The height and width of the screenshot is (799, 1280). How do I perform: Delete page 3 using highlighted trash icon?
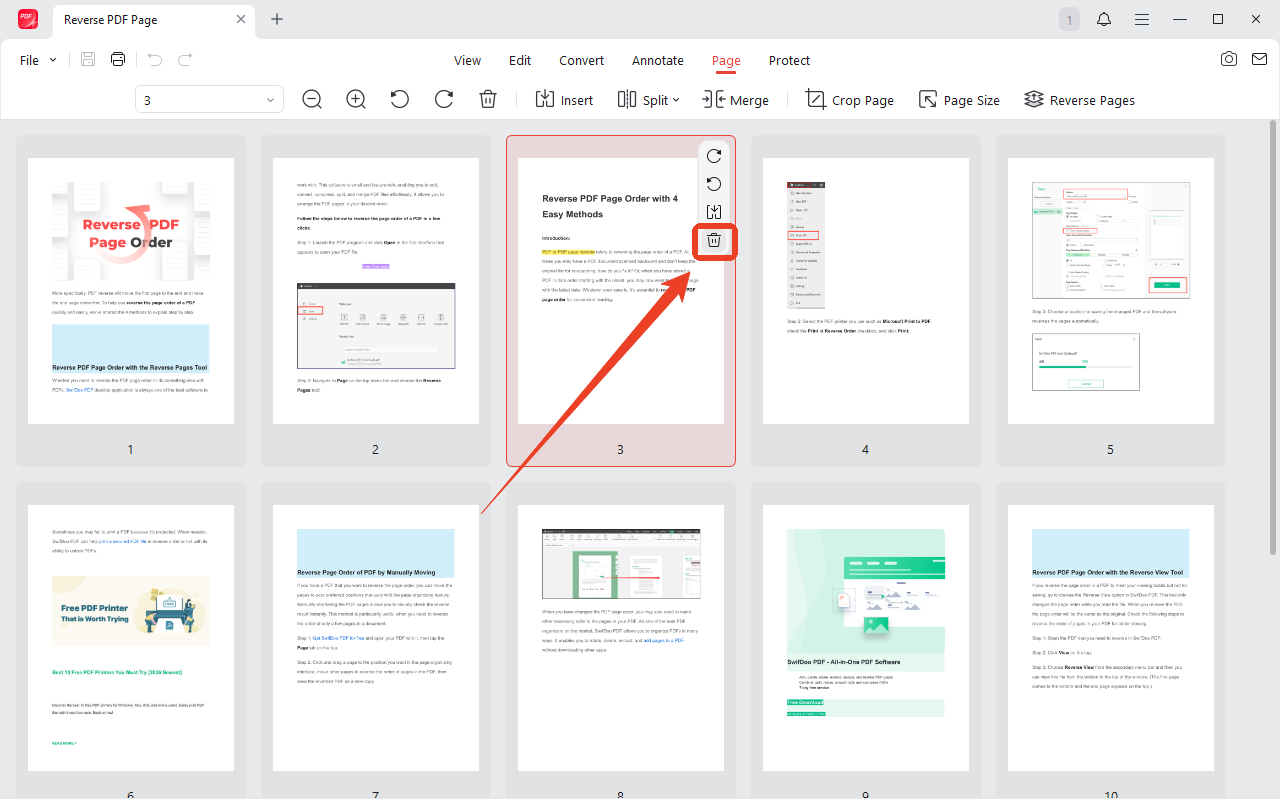(714, 240)
